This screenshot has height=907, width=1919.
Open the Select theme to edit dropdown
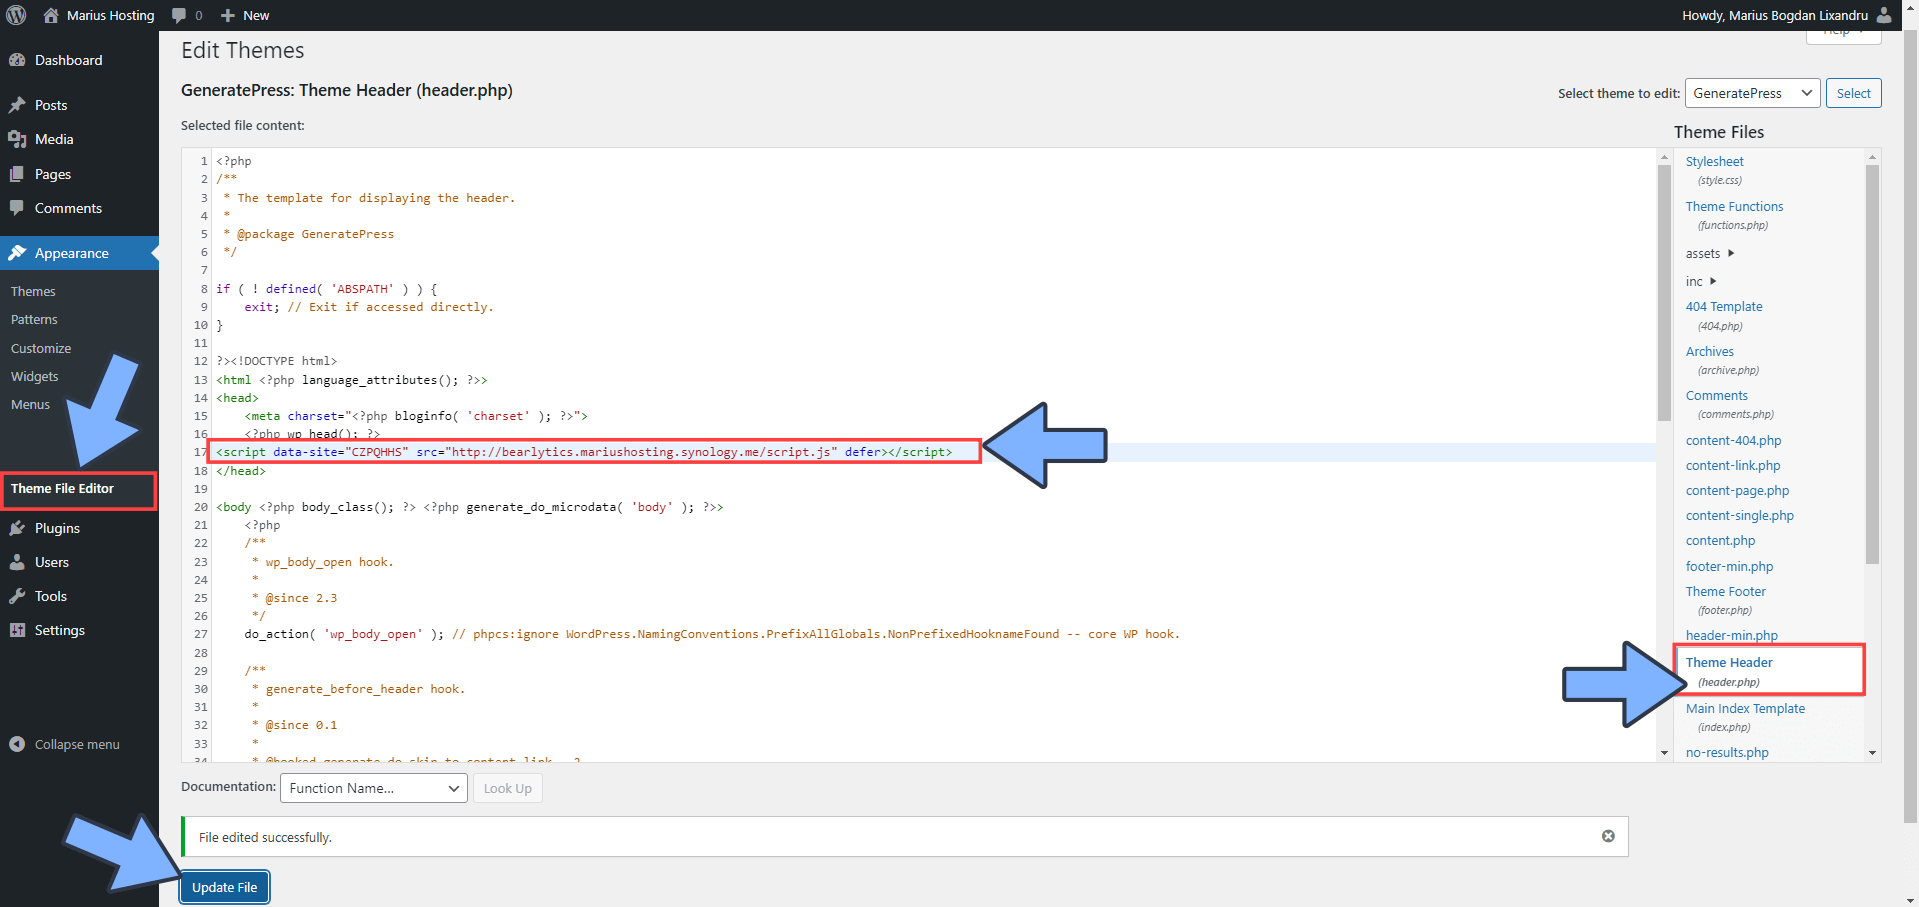(x=1752, y=93)
